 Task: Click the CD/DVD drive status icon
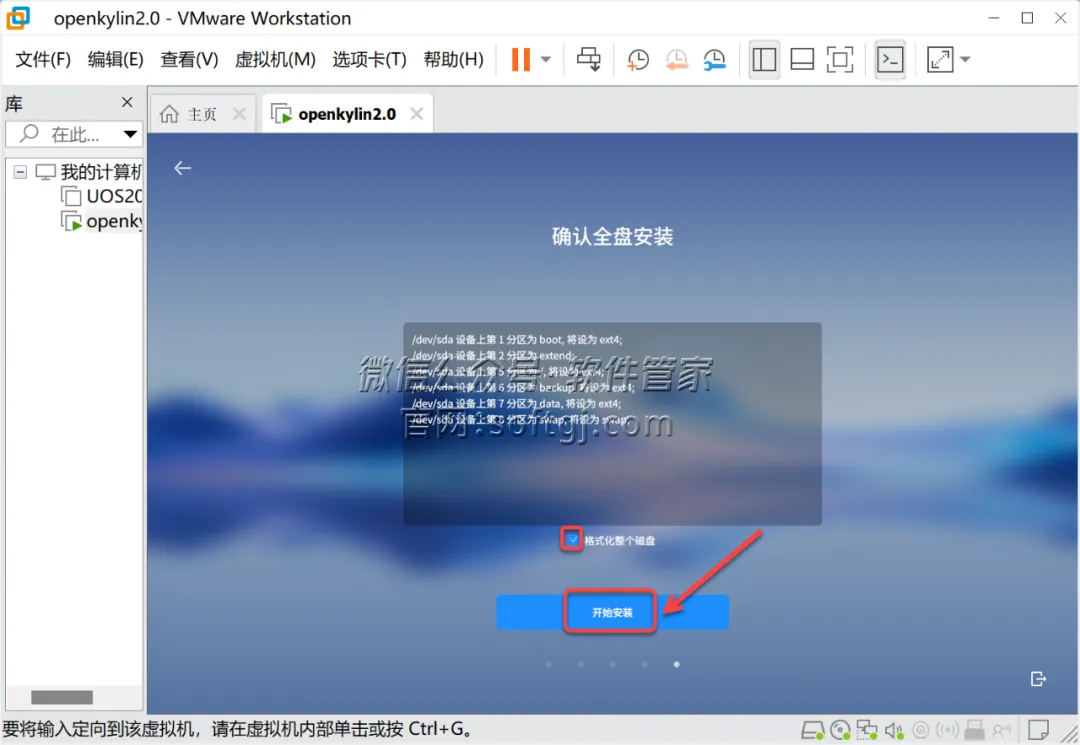point(840,729)
